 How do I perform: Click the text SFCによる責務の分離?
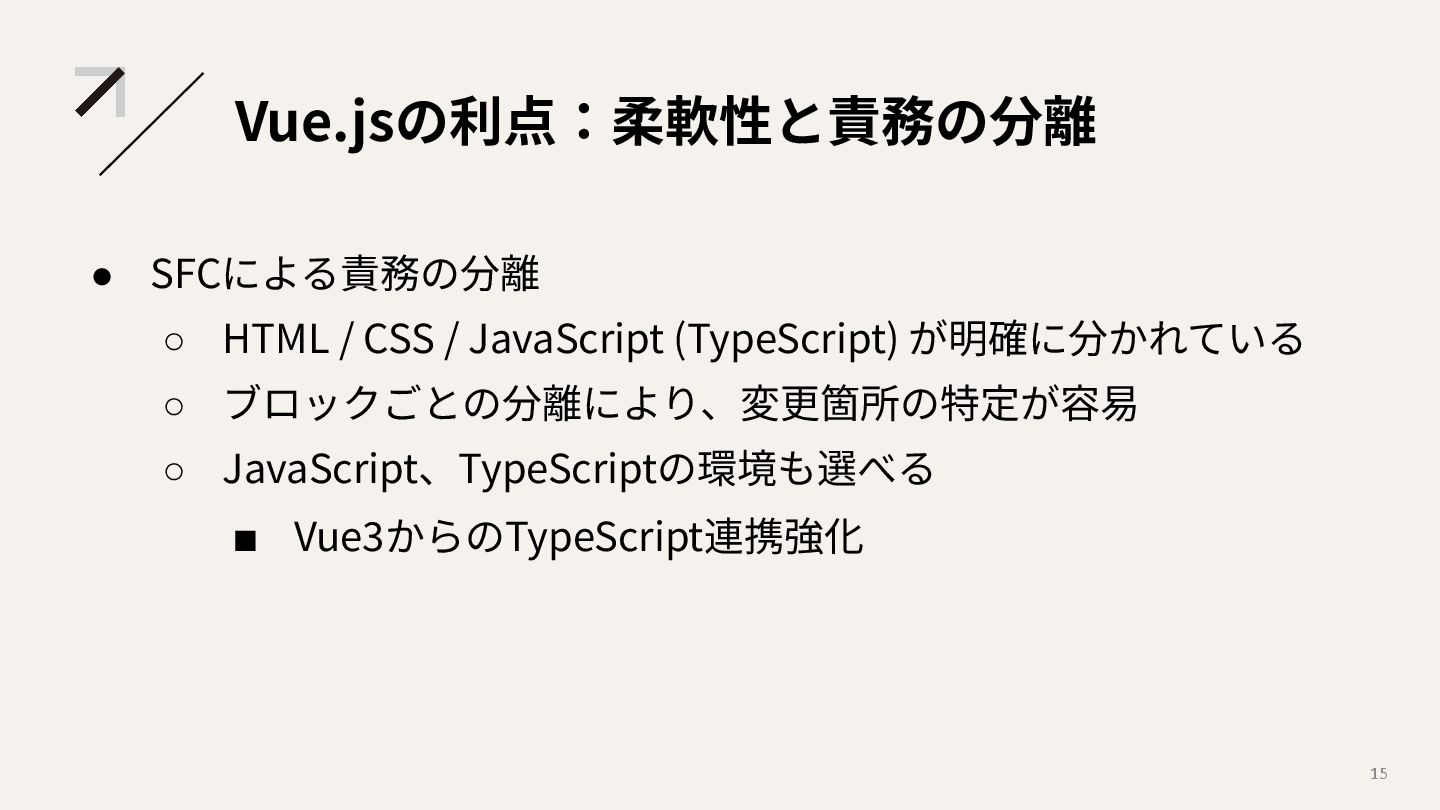pyautogui.click(x=345, y=273)
